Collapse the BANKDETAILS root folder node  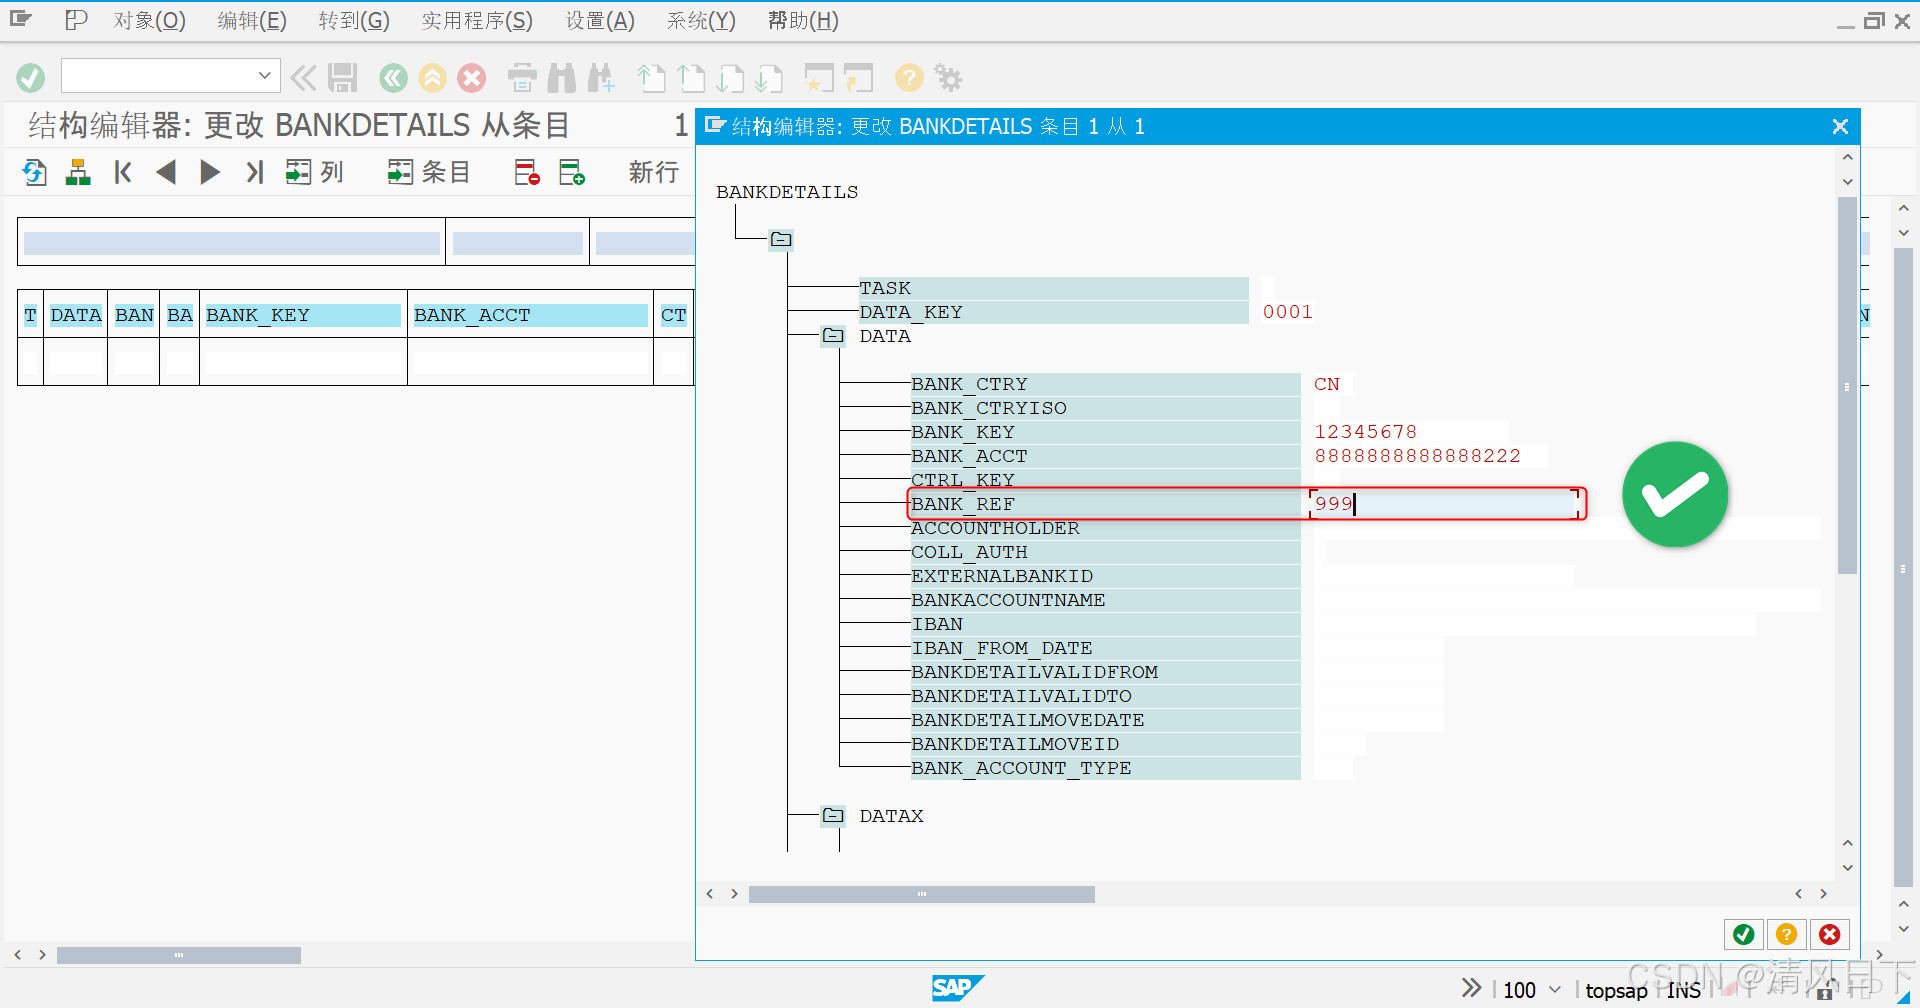pyautogui.click(x=781, y=239)
